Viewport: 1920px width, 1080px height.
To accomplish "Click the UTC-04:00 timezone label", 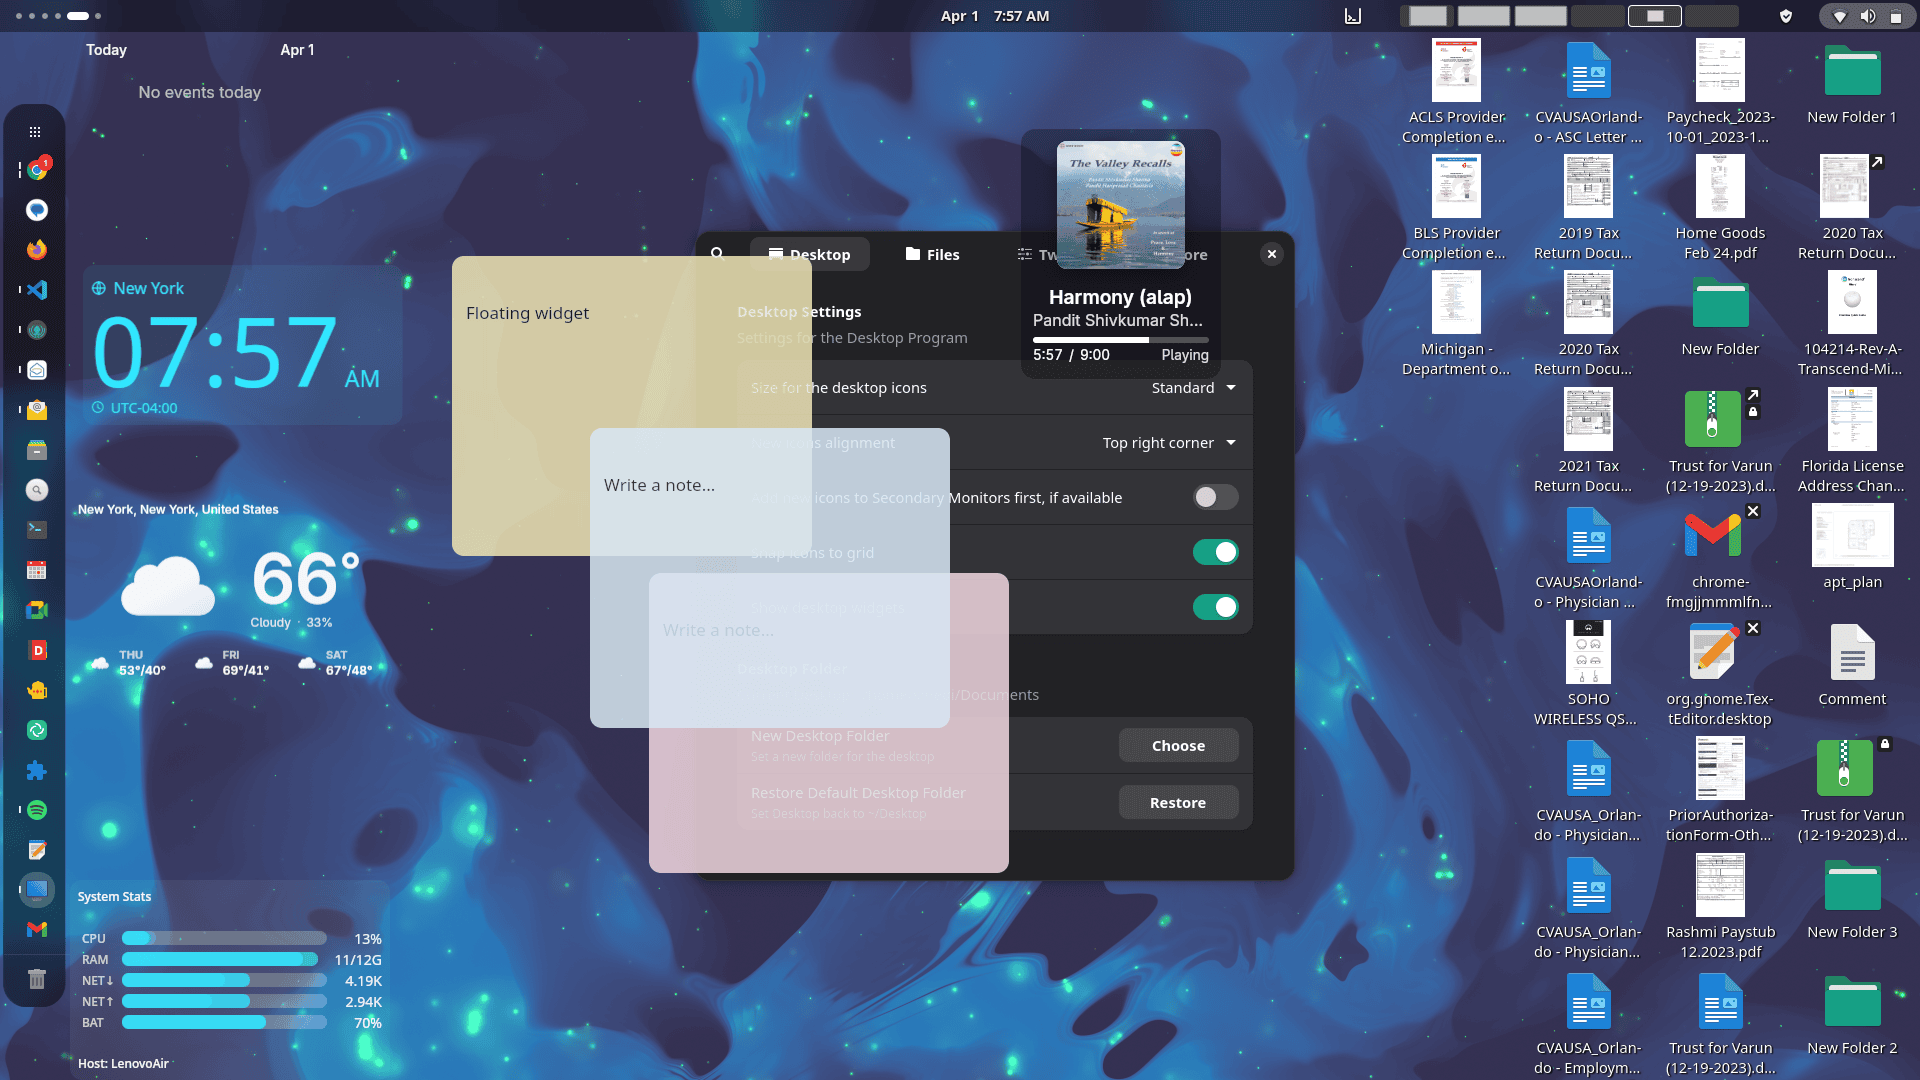I will coord(143,408).
